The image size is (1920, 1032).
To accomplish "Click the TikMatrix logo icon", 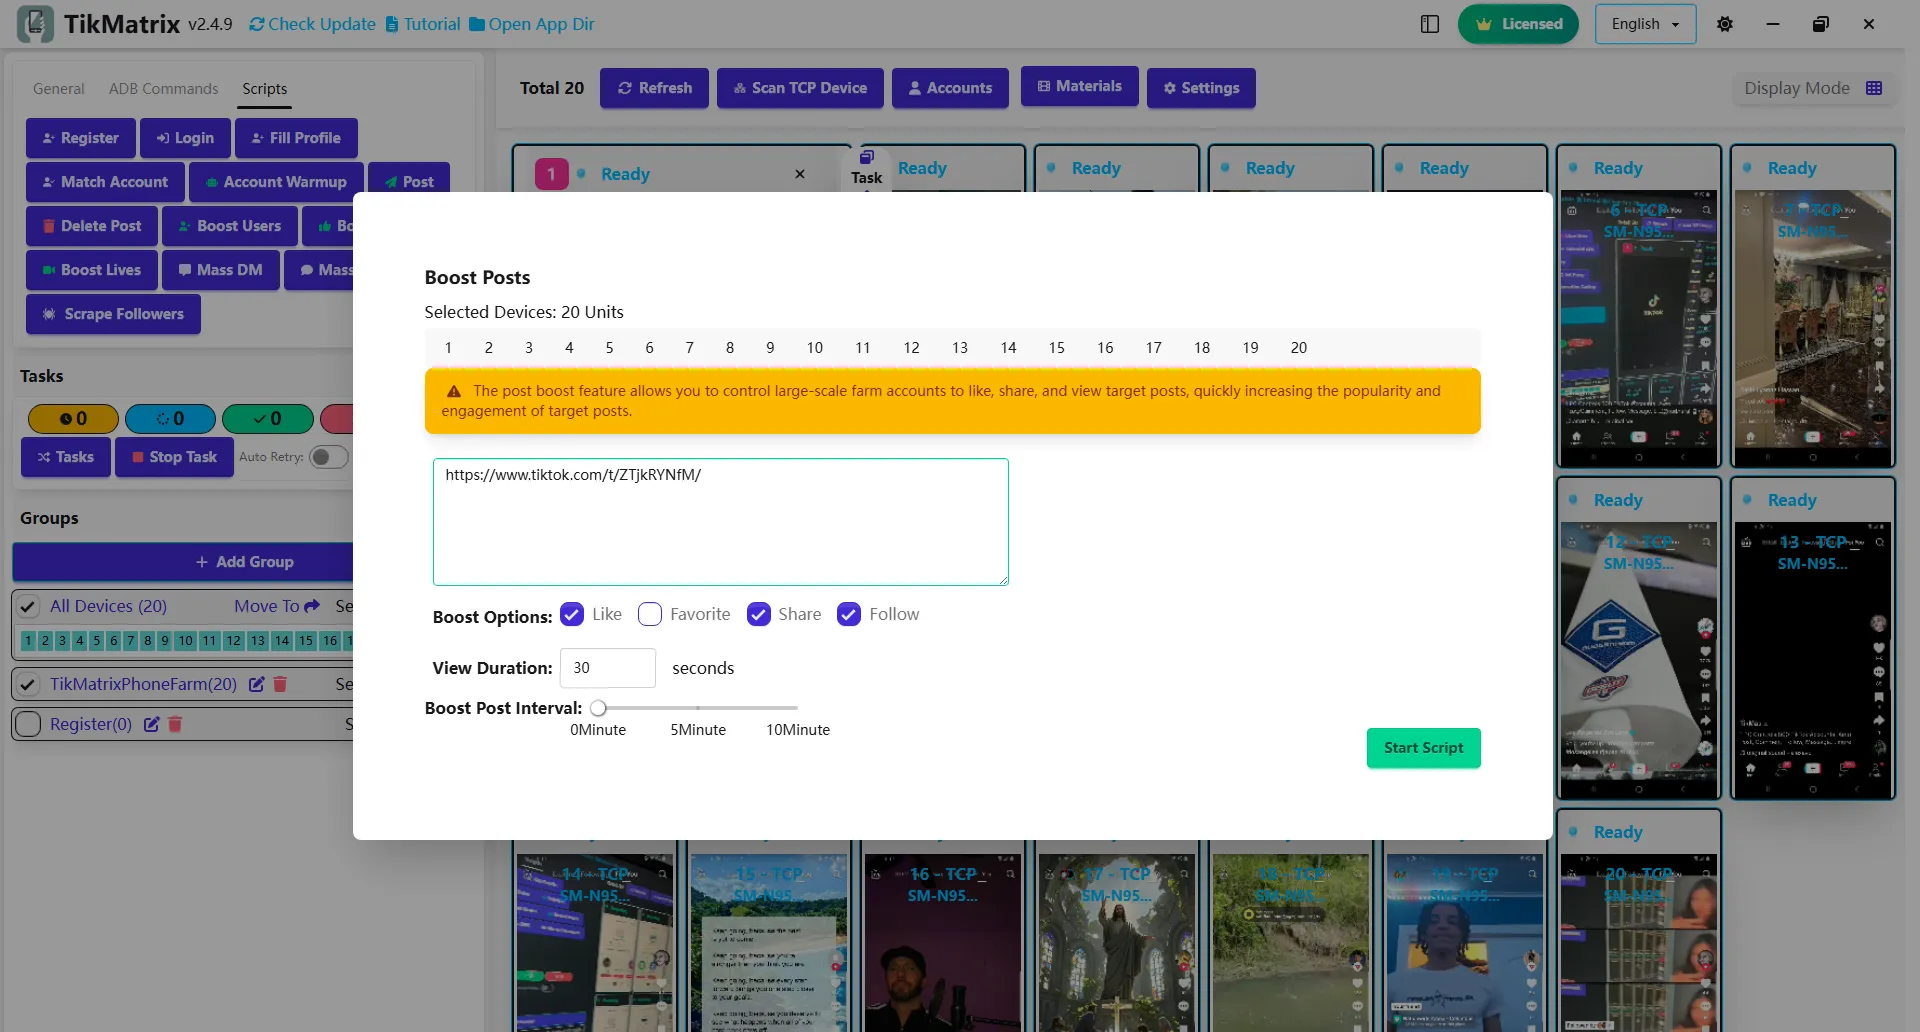I will coord(36,23).
